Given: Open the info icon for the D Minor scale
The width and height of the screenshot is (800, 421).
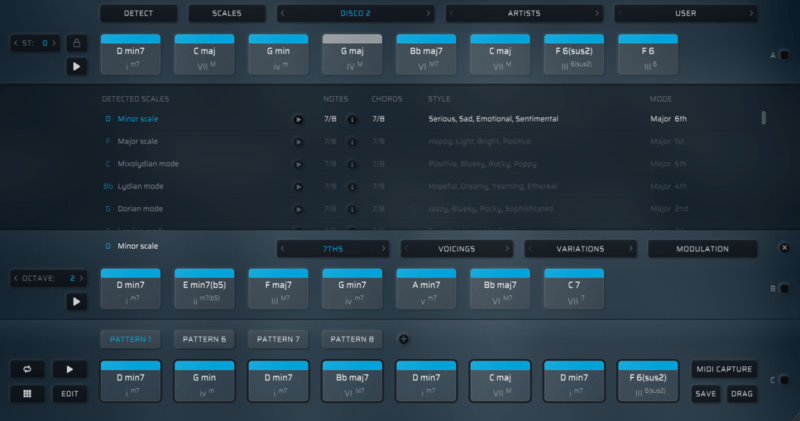Looking at the screenshot, I should pos(352,119).
